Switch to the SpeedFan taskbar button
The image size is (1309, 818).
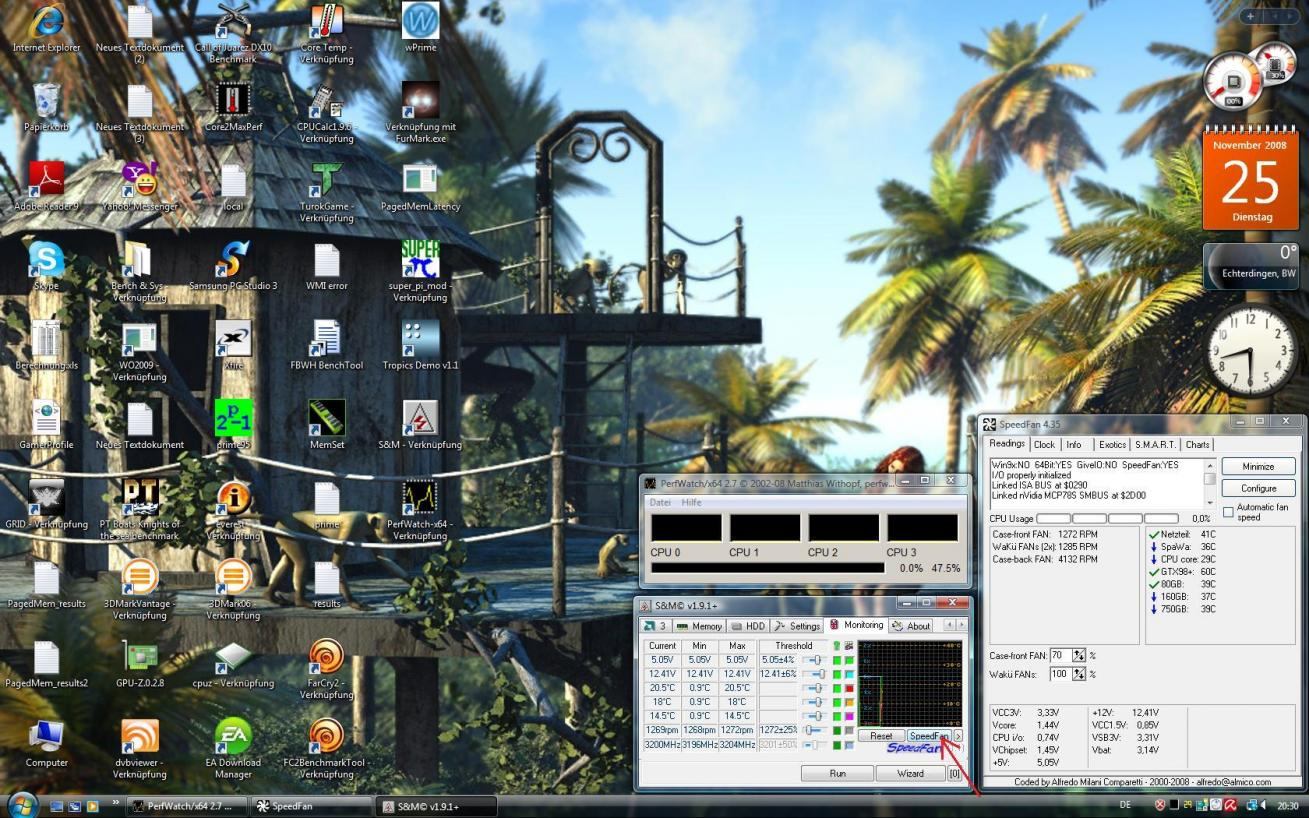(310, 806)
